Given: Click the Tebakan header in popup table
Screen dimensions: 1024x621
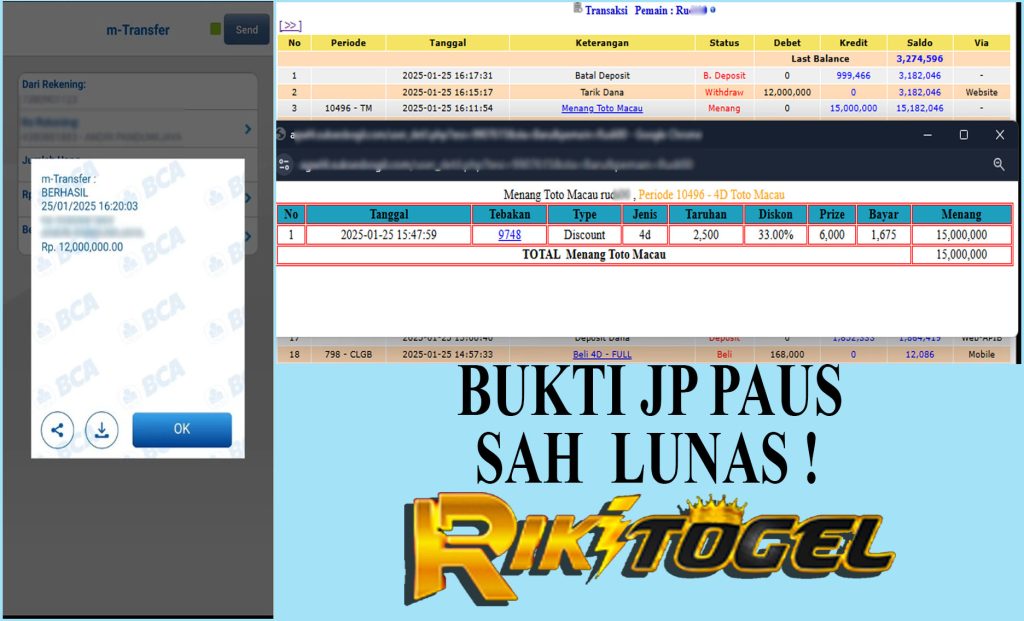Looking at the screenshot, I should (x=509, y=214).
